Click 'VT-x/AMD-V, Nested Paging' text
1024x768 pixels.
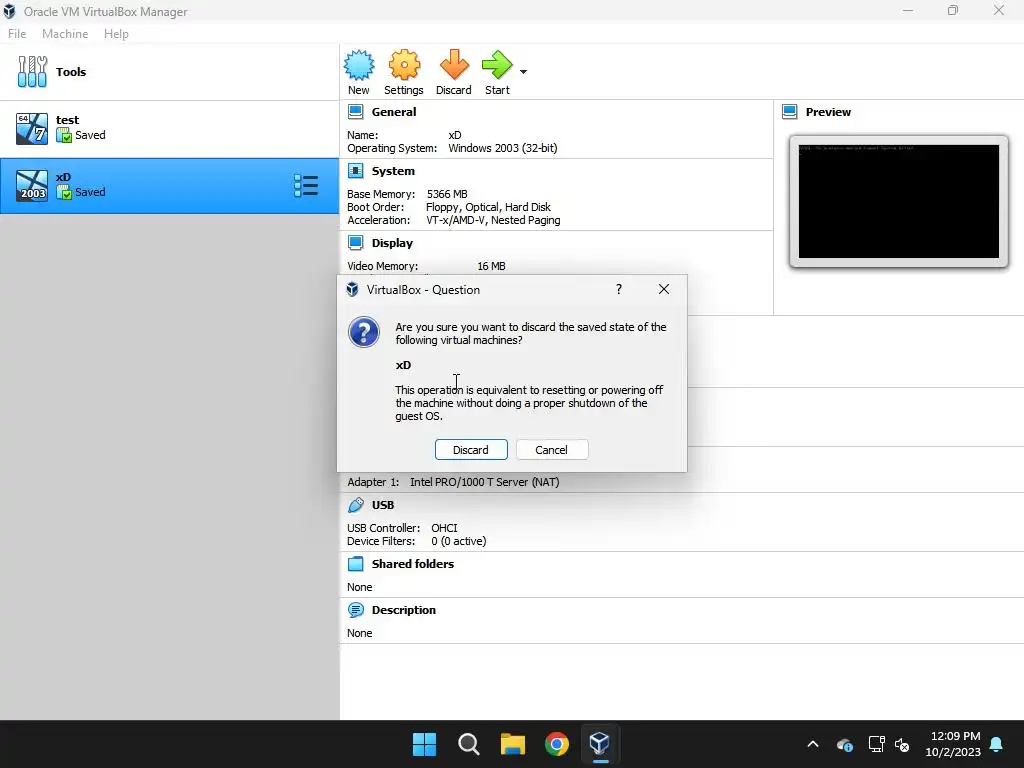pos(493,220)
